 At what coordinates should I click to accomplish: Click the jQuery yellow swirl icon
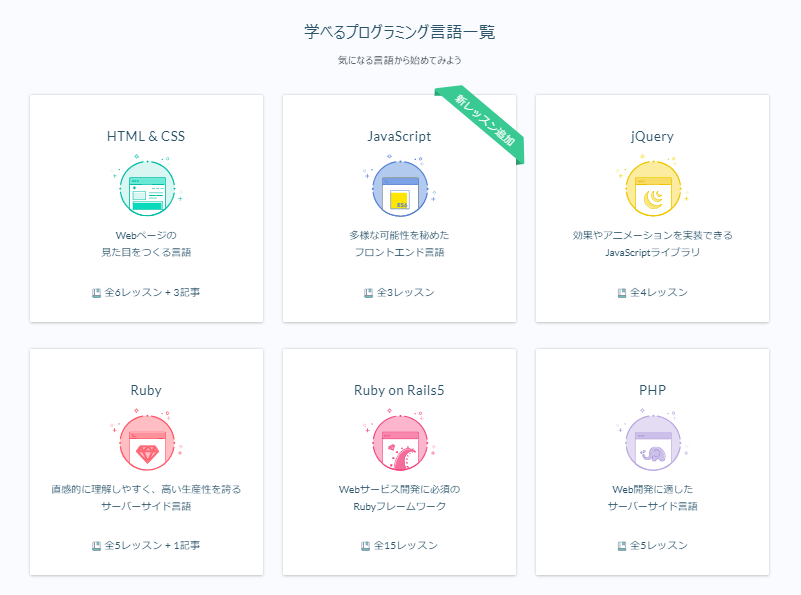(653, 188)
